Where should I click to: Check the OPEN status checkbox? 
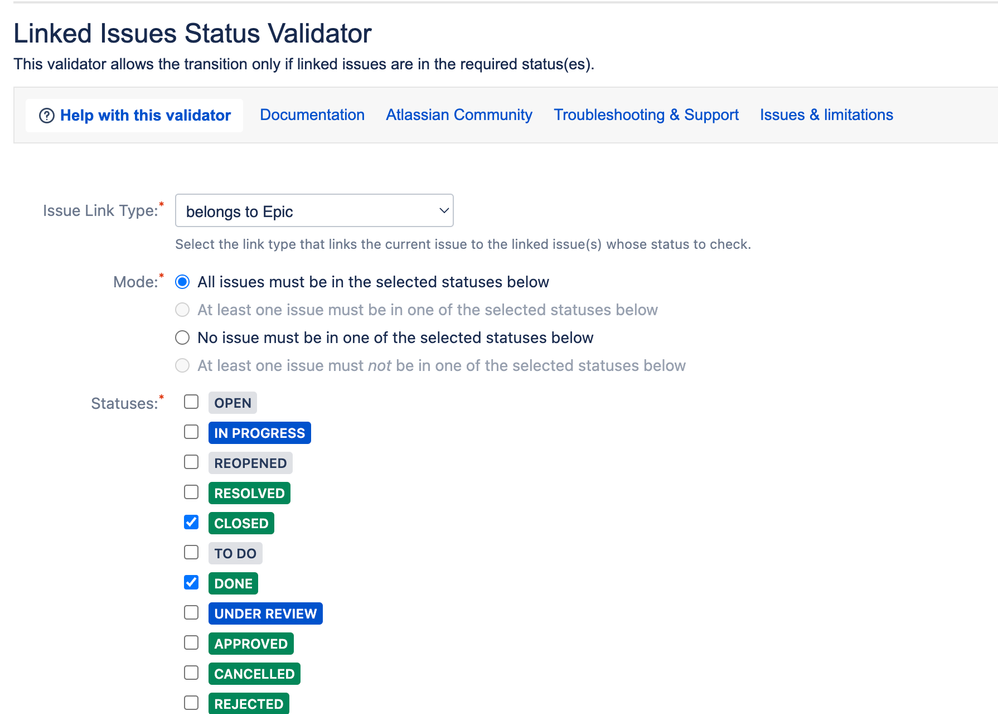tap(191, 402)
